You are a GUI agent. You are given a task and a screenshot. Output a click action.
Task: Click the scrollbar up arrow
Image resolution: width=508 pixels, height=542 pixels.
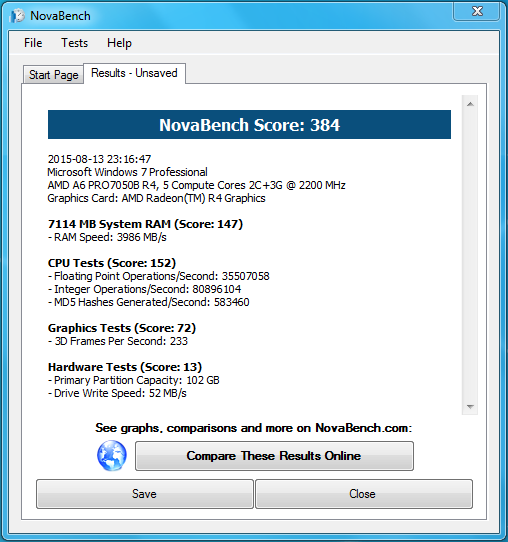[470, 104]
